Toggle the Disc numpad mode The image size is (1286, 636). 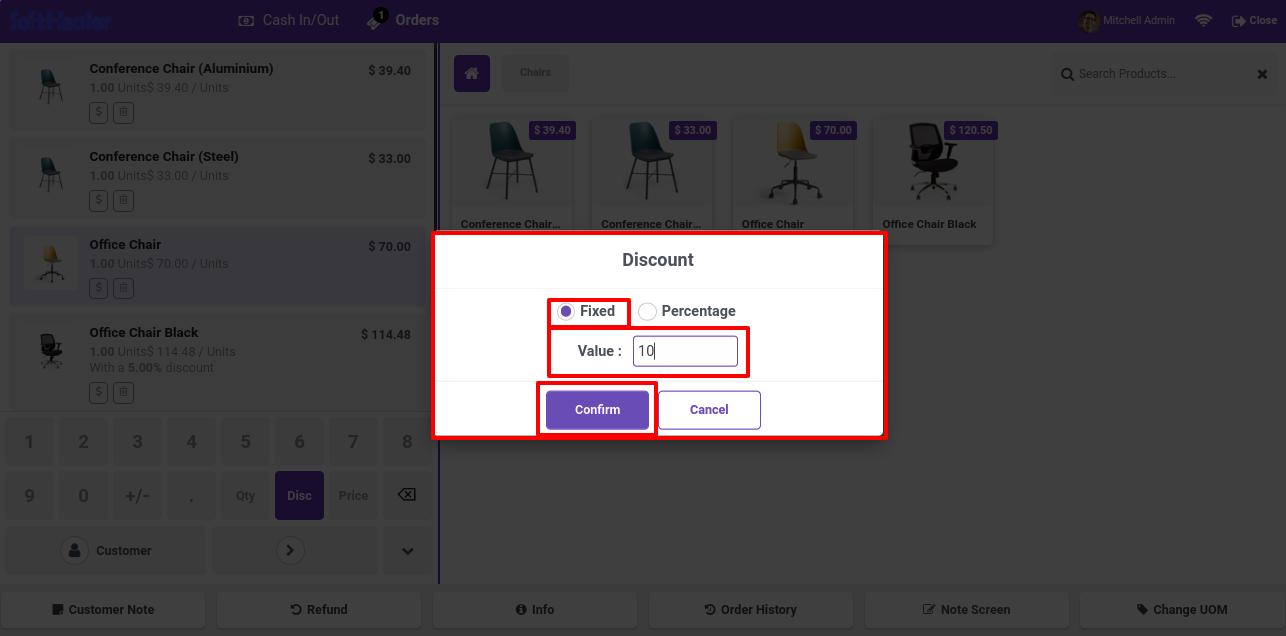coord(299,495)
